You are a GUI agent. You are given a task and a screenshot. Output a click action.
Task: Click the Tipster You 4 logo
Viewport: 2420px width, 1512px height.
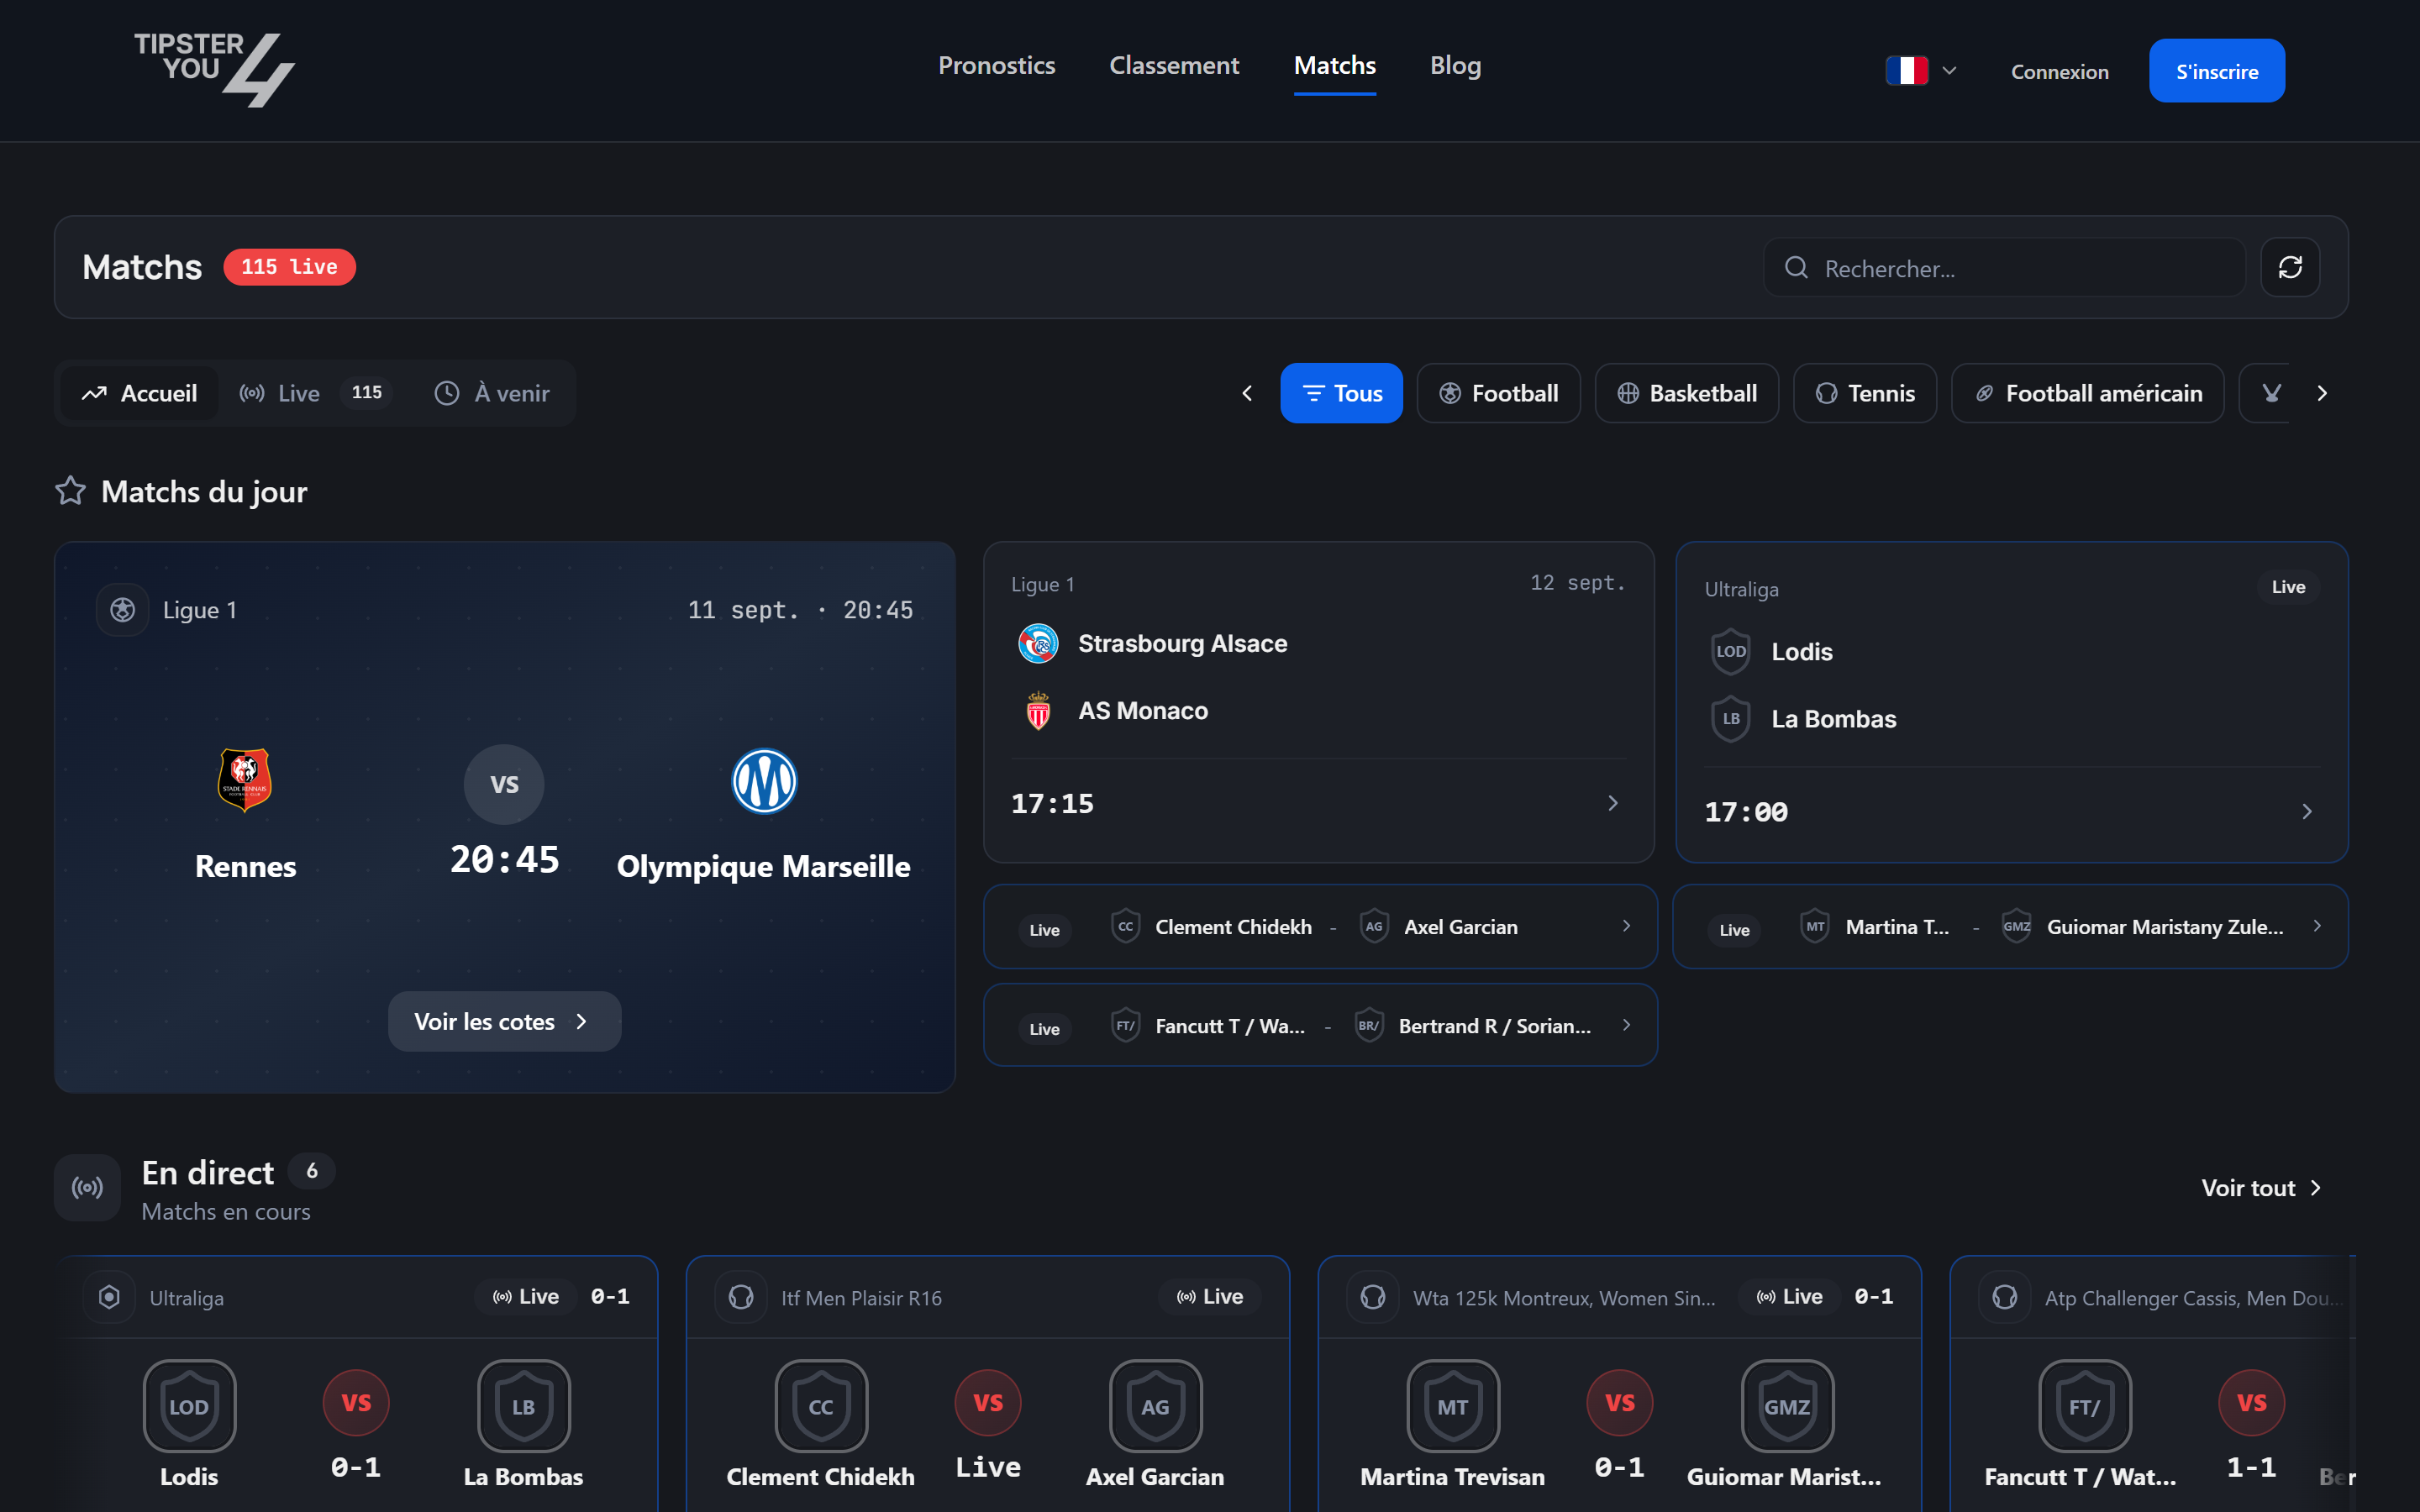coord(214,69)
